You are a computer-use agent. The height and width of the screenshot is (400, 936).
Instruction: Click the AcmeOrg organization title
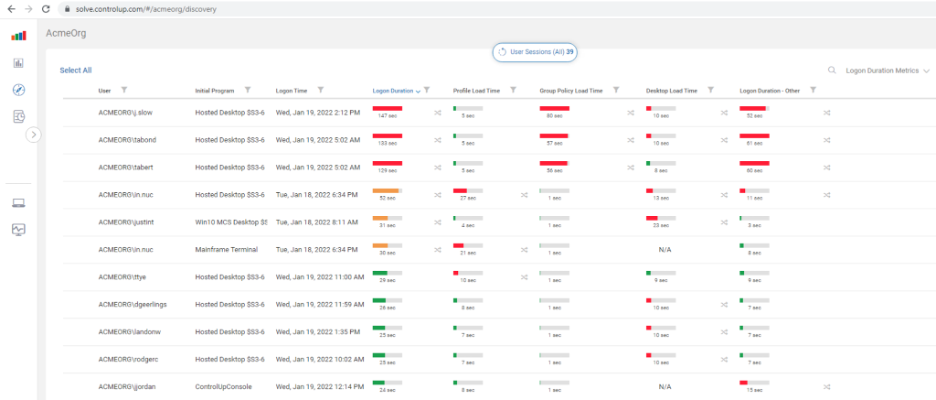66,34
